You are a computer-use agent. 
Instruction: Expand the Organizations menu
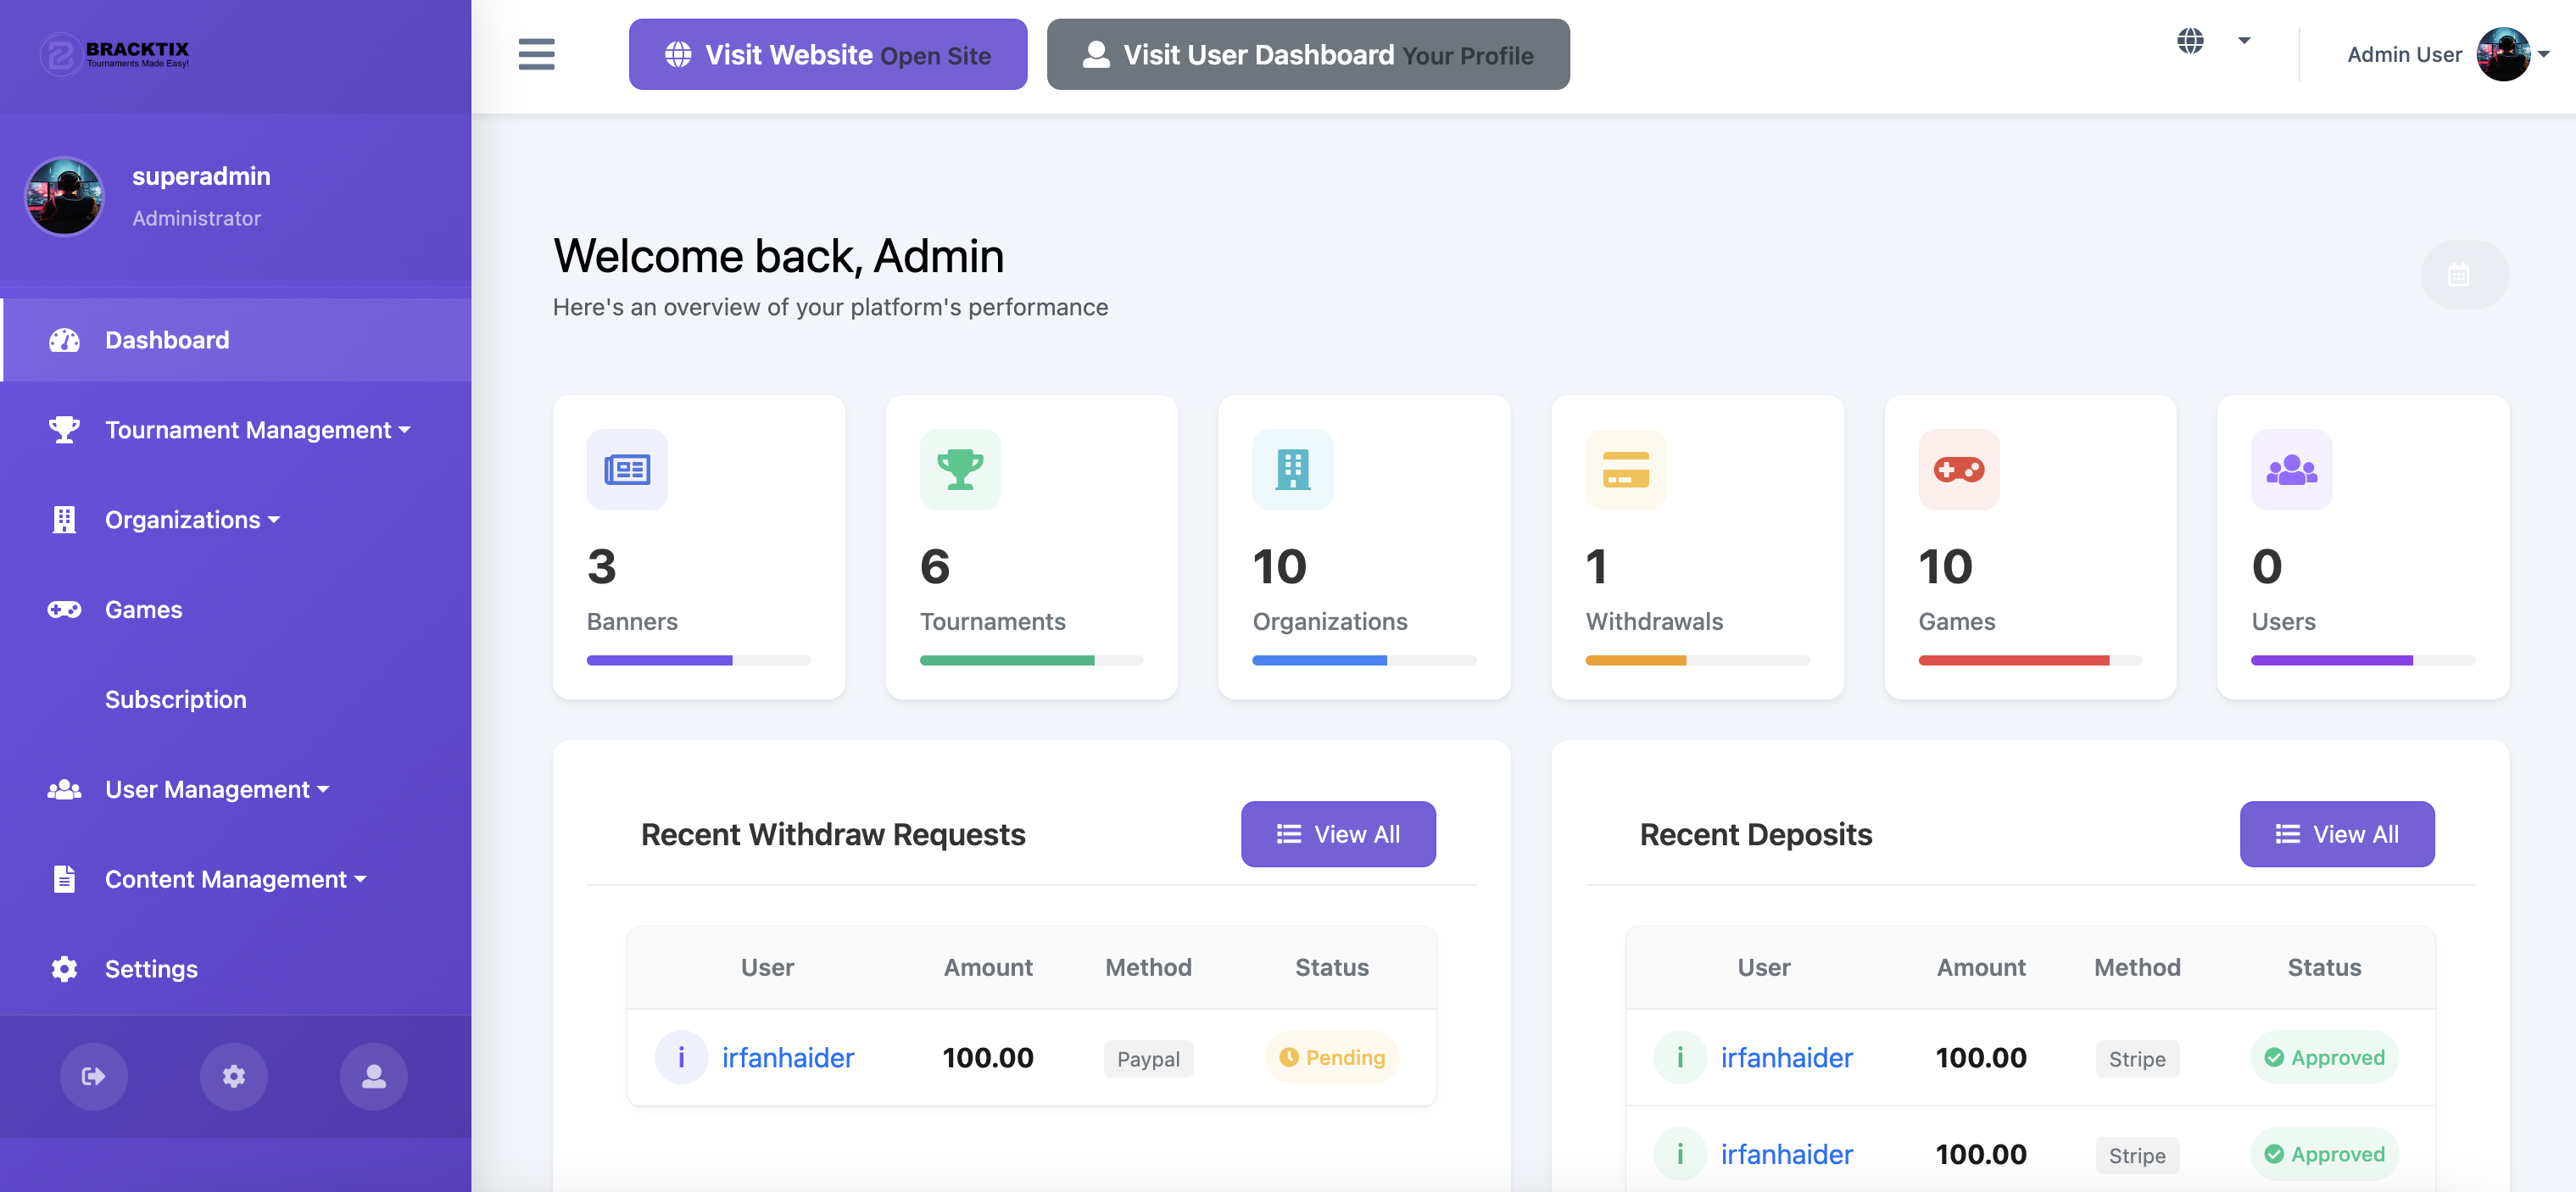click(x=190, y=519)
